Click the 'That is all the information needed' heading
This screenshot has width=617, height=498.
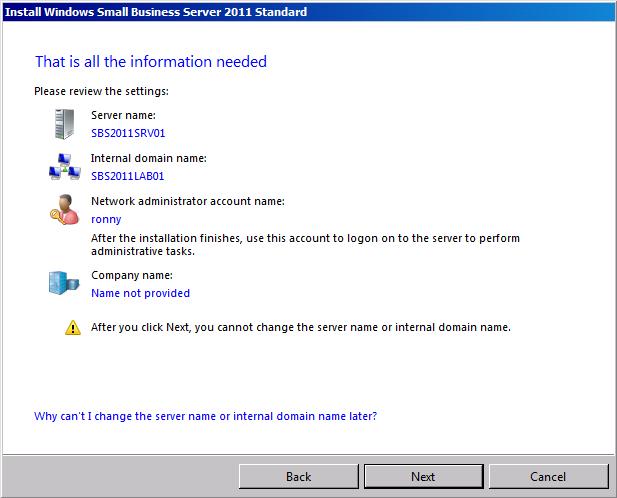point(151,62)
